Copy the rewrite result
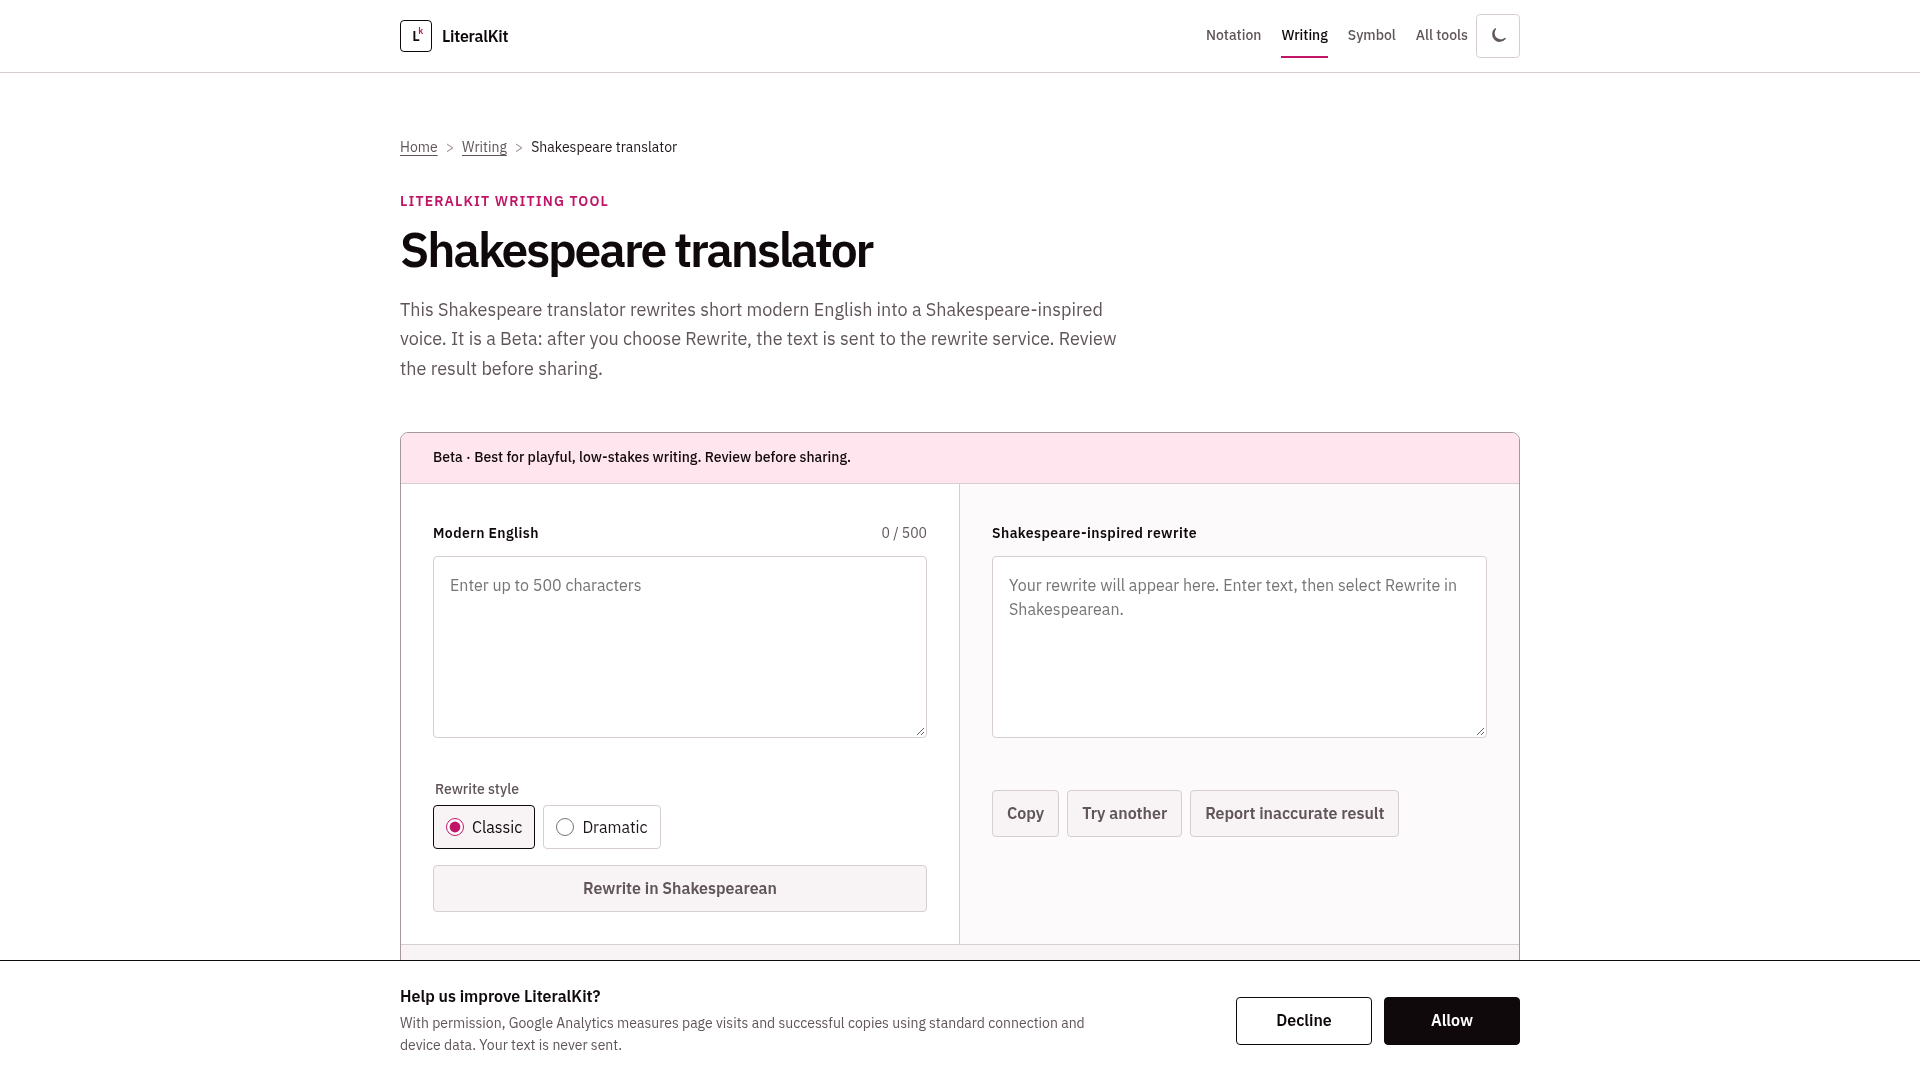The image size is (1920, 1080). point(1025,813)
